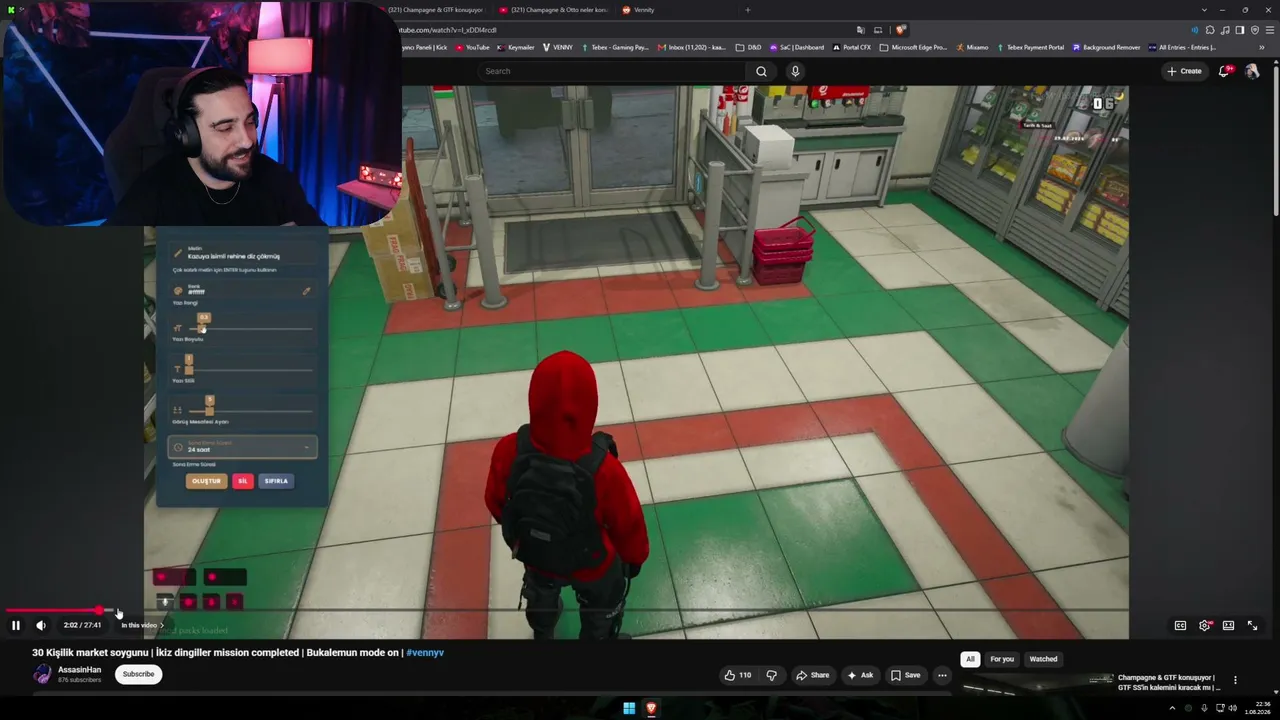Select the For you filter chip
Screen dimensions: 1280x720
[x=1002, y=659]
